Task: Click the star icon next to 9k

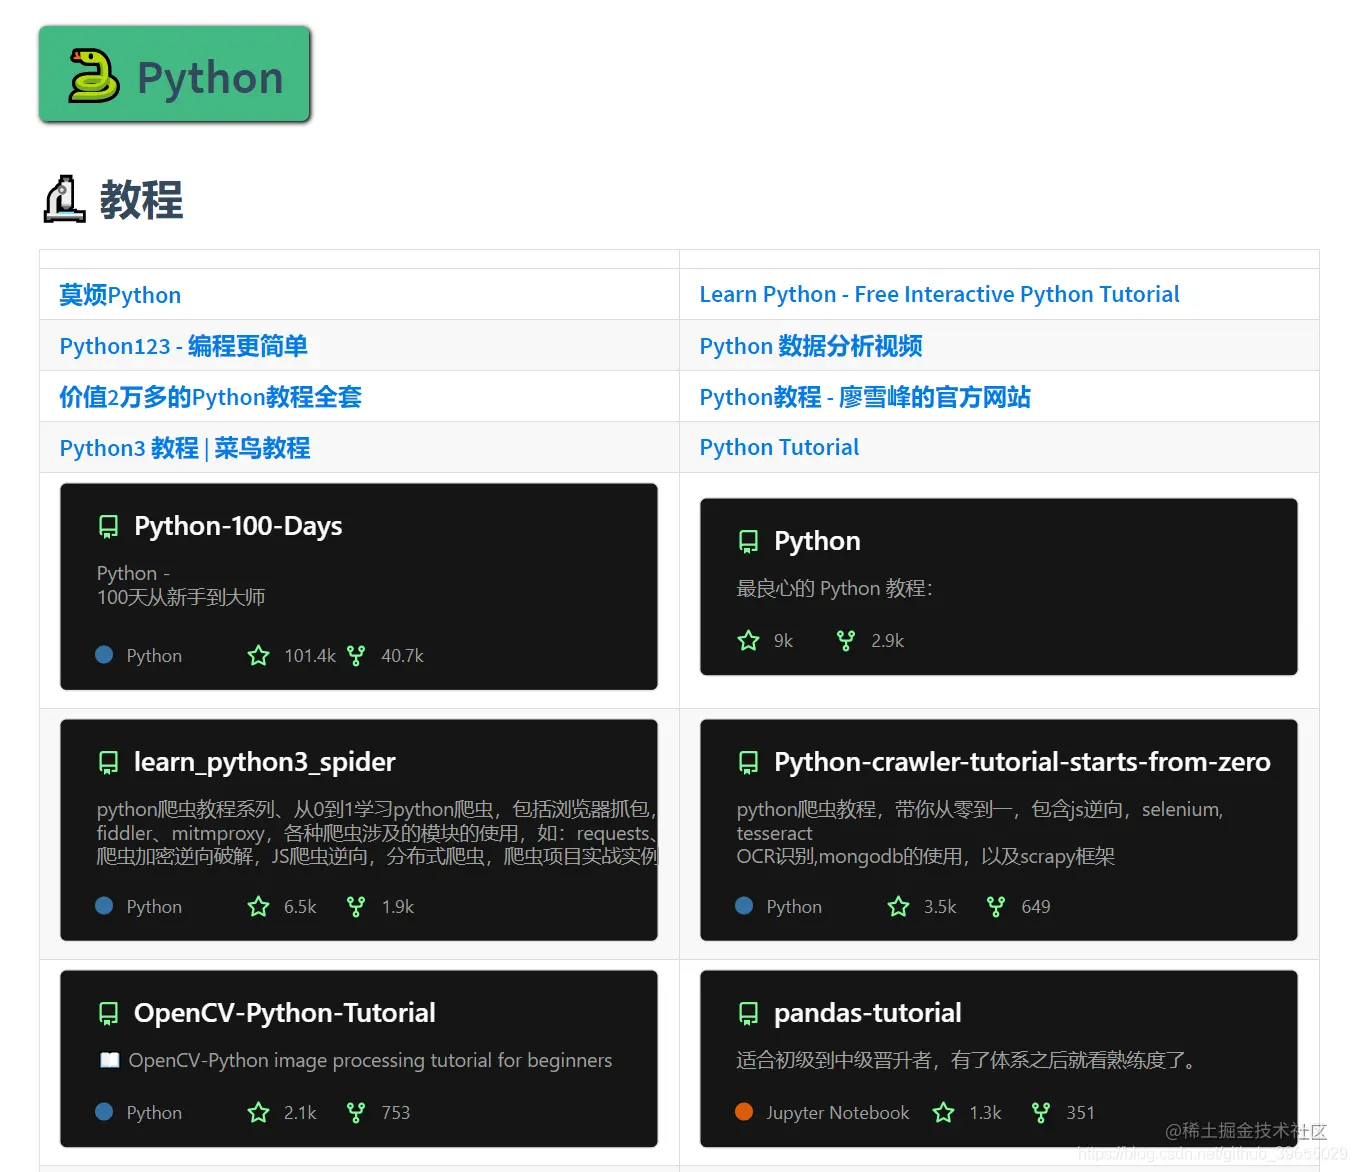Action: click(748, 641)
